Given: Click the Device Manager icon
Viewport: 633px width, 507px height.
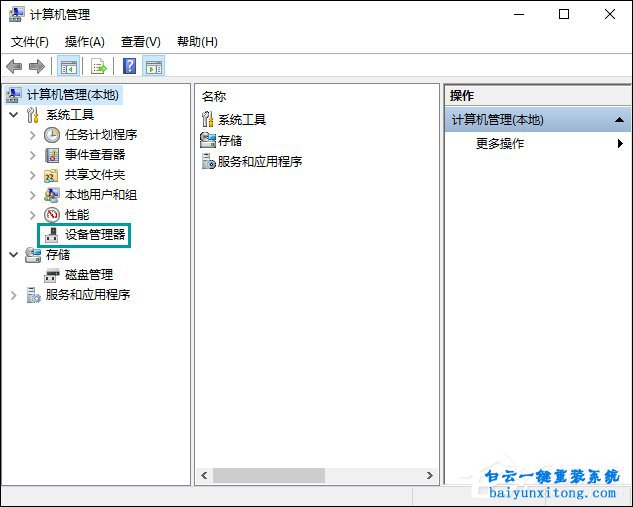Looking at the screenshot, I should point(52,235).
